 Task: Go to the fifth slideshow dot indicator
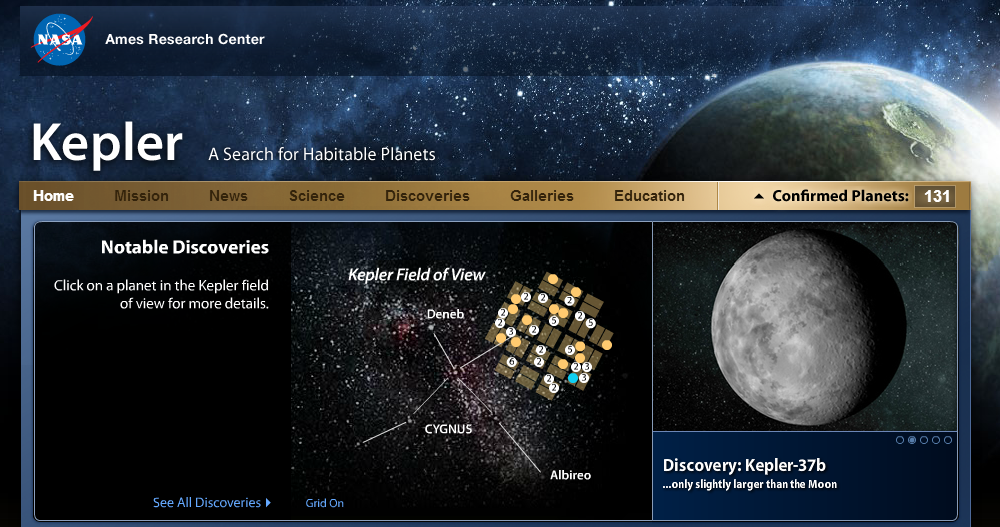(948, 440)
